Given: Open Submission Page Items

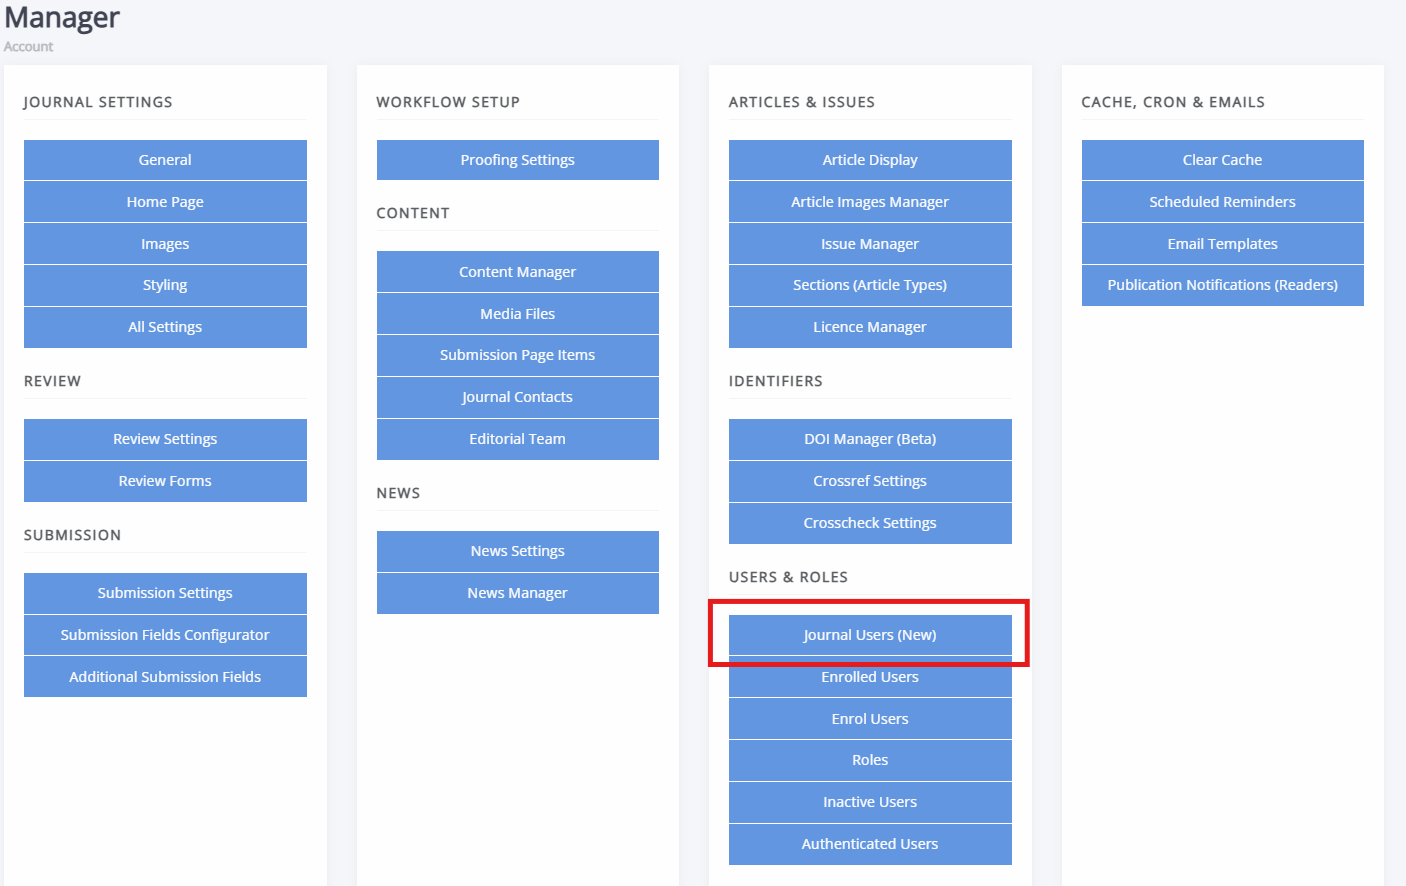Looking at the screenshot, I should (518, 355).
